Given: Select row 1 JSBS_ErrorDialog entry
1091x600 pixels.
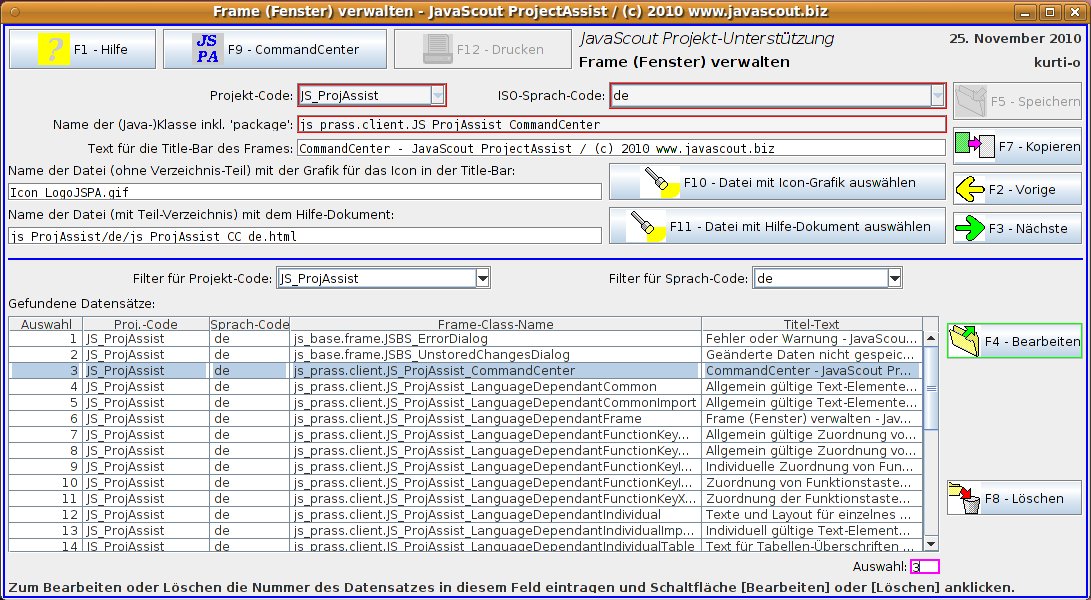Looking at the screenshot, I should pos(495,339).
